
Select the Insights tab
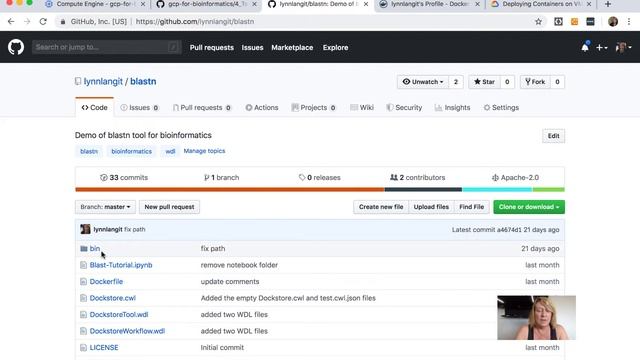[452, 108]
